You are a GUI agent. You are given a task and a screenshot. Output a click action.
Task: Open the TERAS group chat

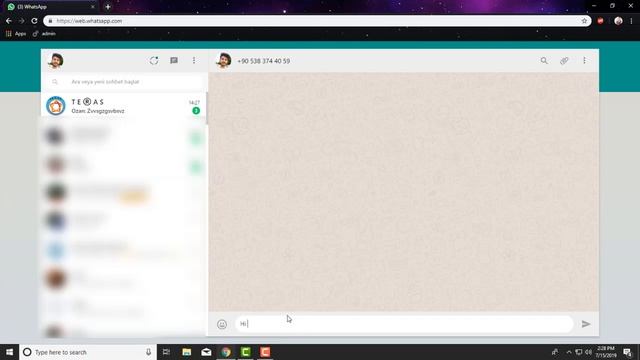tap(124, 106)
